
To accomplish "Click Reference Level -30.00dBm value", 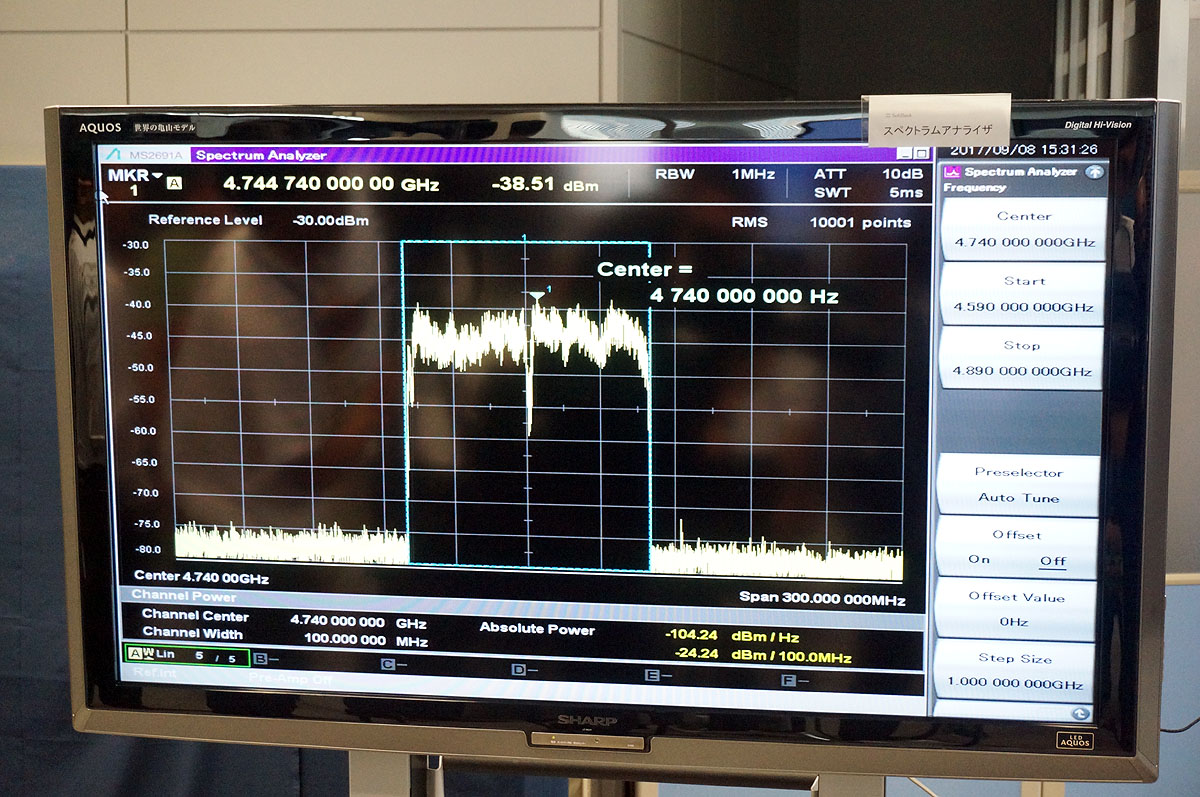I will point(330,221).
